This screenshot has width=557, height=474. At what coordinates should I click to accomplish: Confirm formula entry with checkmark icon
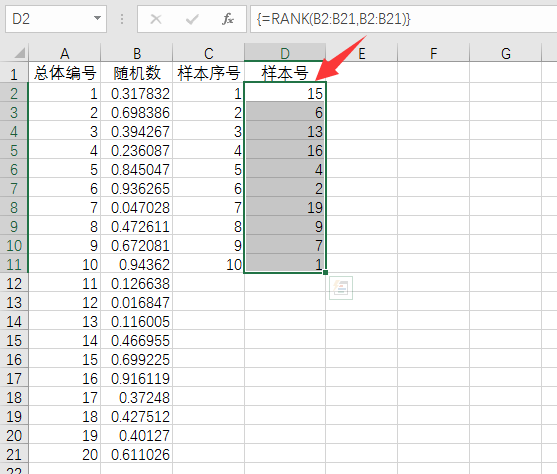coord(192,19)
